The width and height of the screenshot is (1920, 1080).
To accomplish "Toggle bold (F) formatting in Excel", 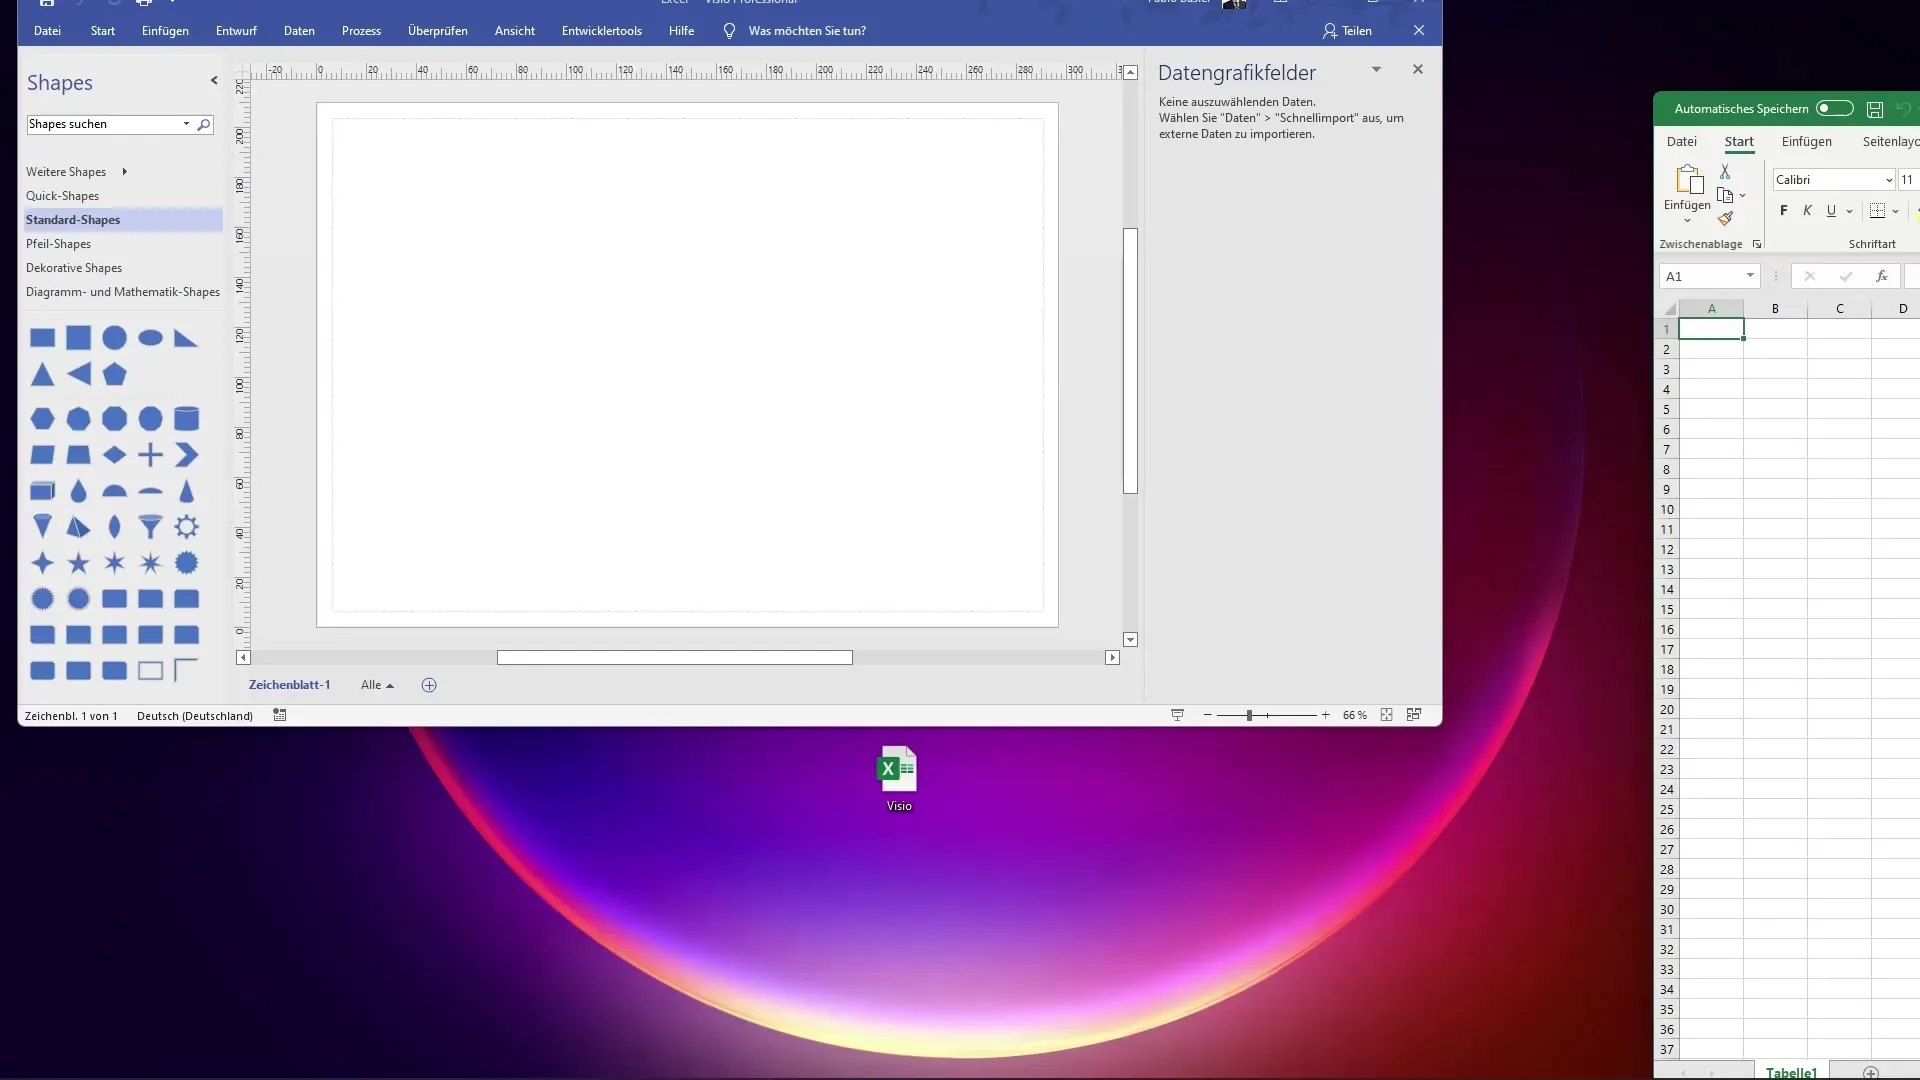I will (1784, 210).
